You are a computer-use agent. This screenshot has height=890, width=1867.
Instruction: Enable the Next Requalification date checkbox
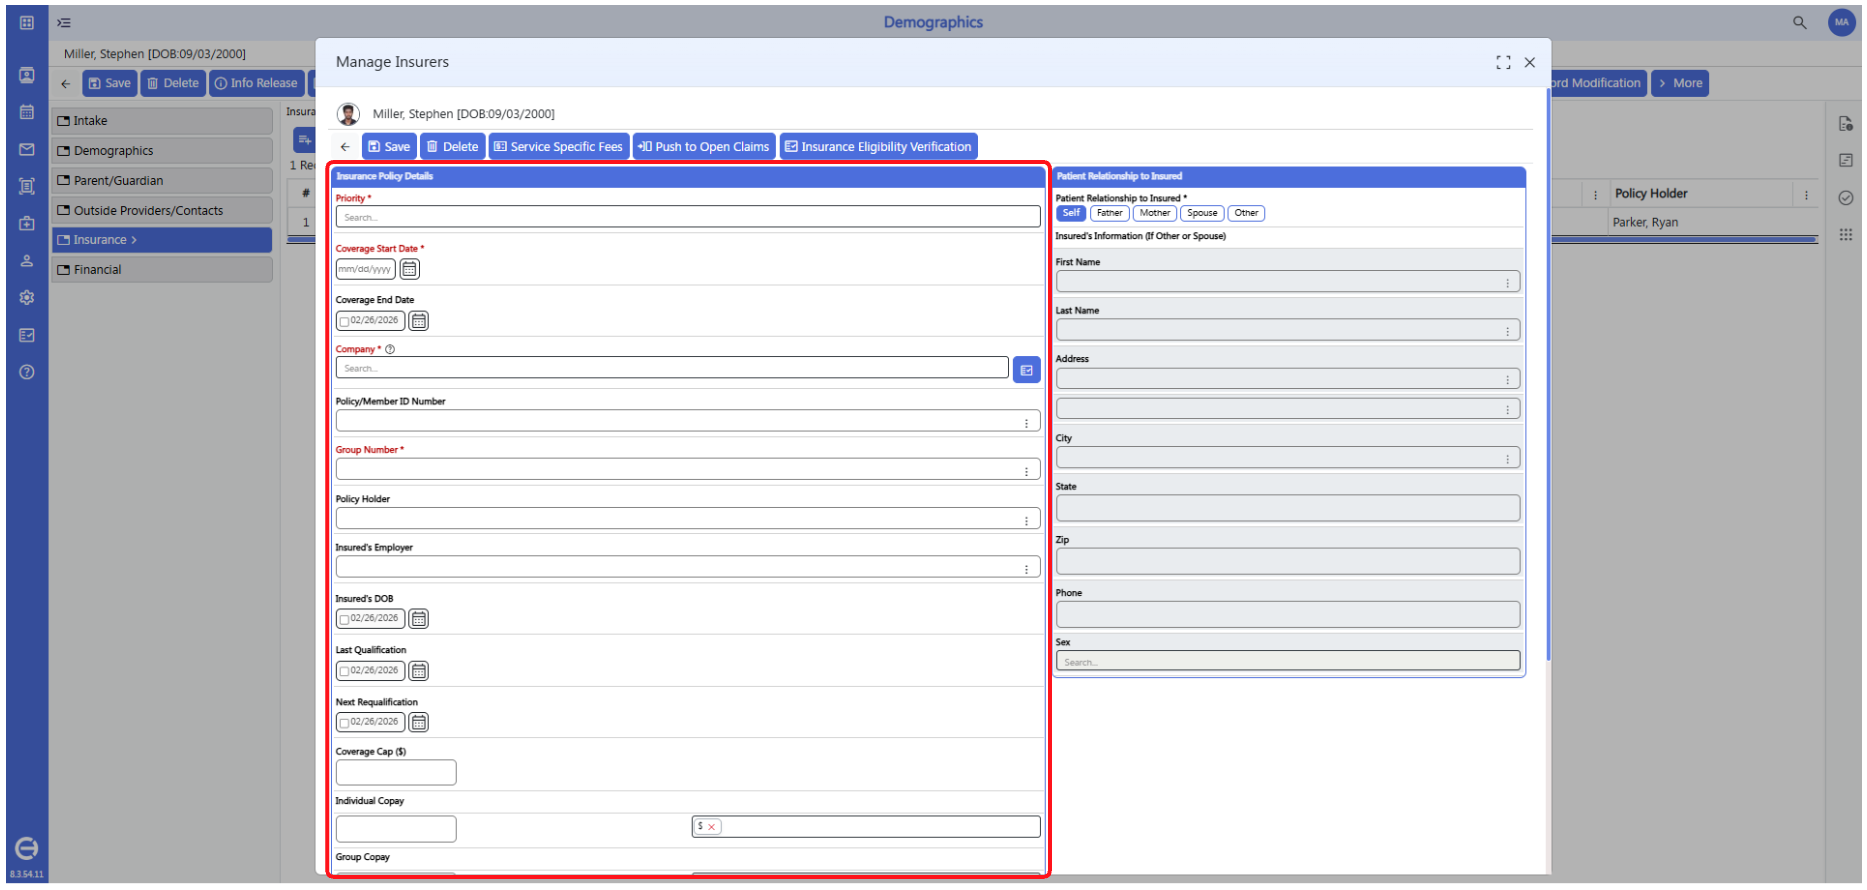click(x=344, y=722)
